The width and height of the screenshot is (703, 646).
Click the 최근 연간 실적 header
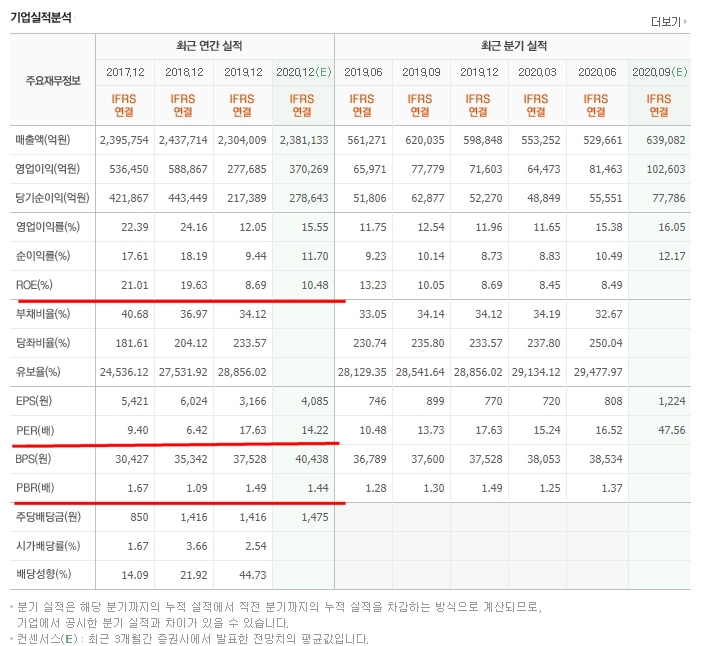(209, 46)
